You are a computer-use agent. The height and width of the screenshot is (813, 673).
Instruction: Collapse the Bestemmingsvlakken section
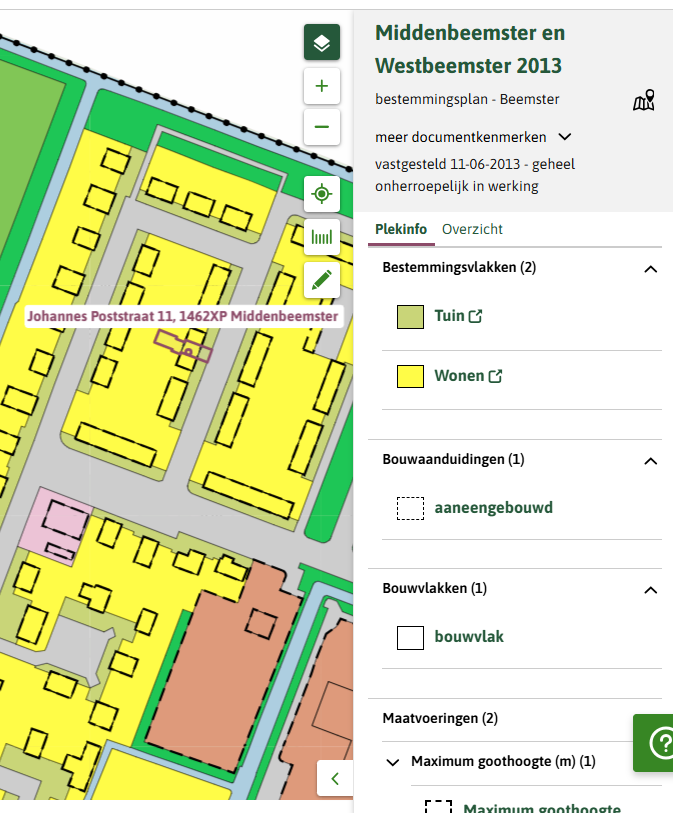650,269
